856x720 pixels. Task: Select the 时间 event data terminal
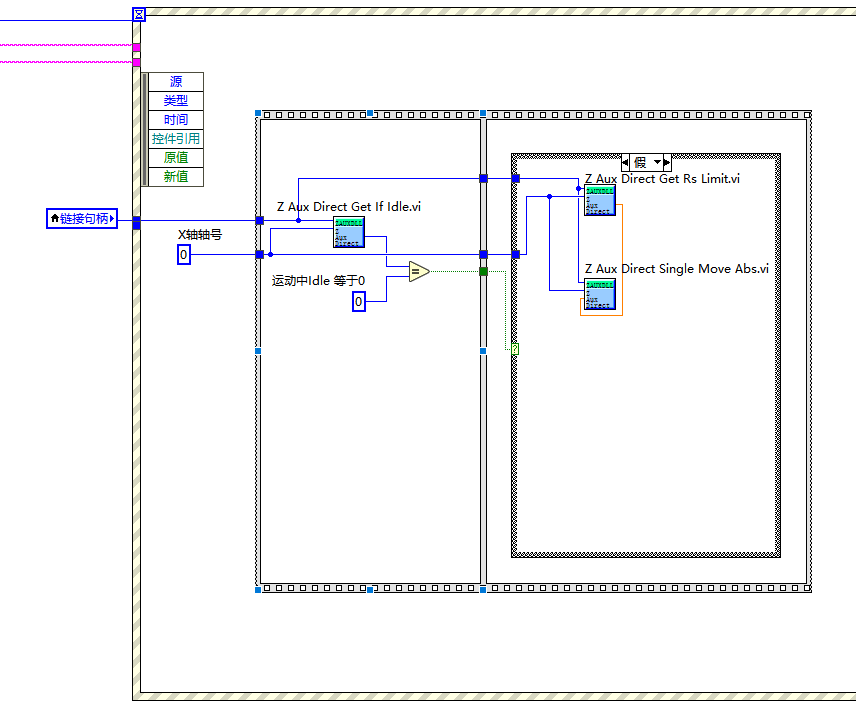[x=175, y=119]
